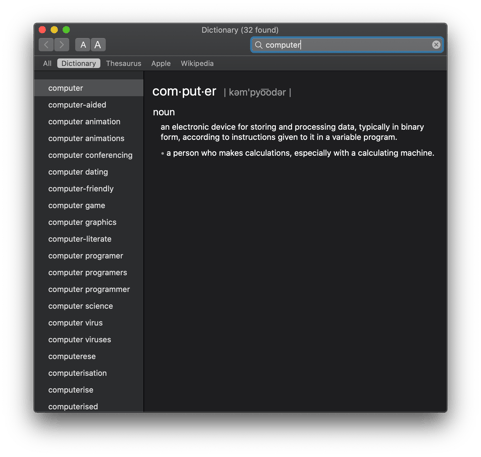Choose 'computerese' from the word list
This screenshot has height=457, width=481.
pos(89,356)
